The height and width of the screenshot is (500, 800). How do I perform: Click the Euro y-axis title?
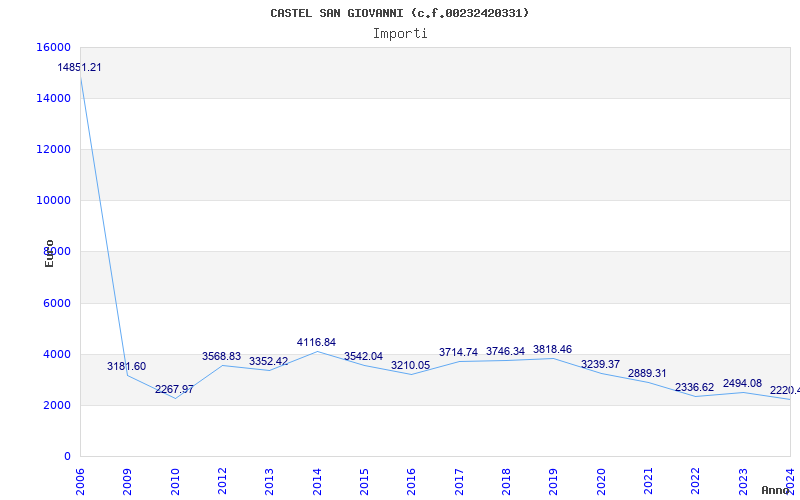pos(49,254)
